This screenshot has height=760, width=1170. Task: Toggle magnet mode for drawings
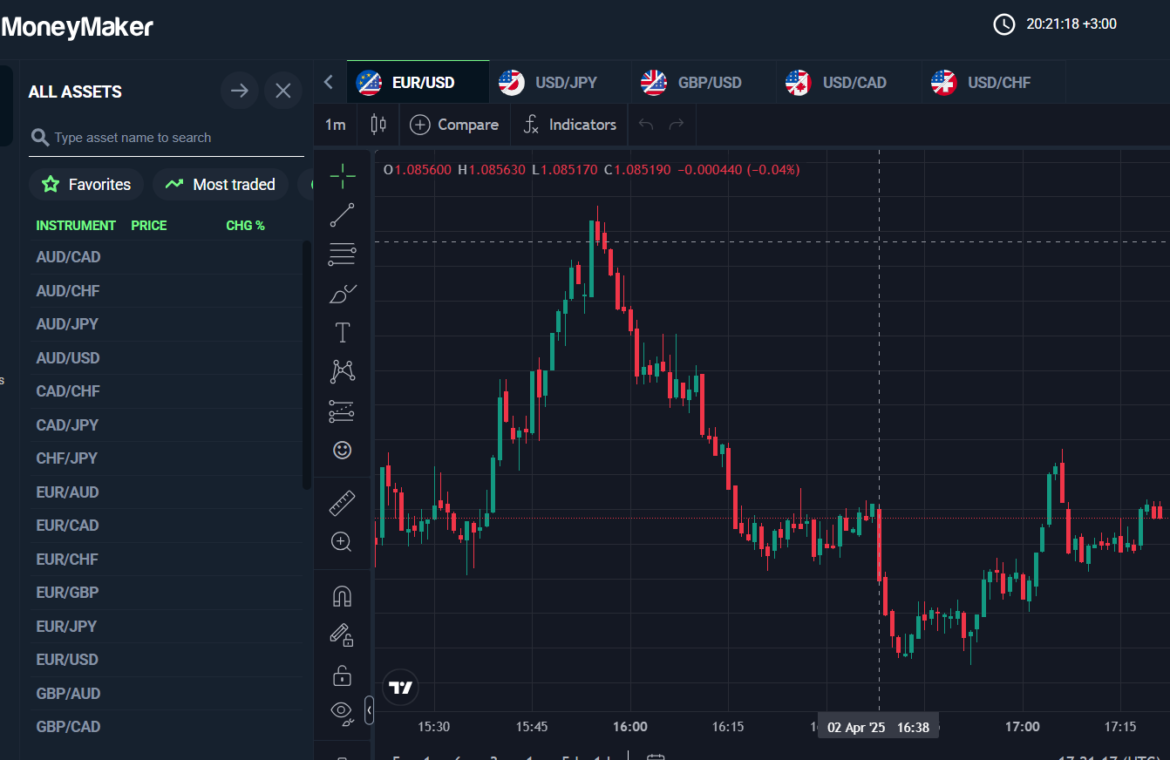pyautogui.click(x=342, y=597)
